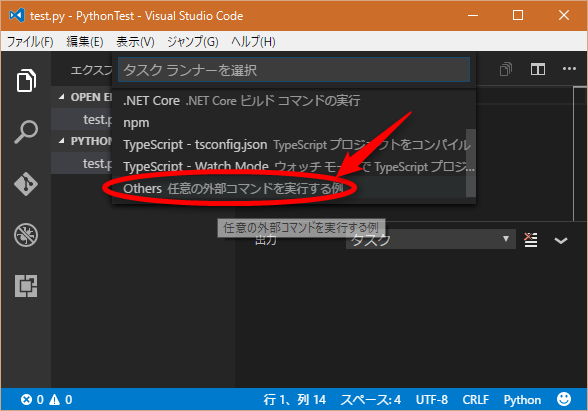
Task: Open the タスク output channel dropdown
Action: [430, 239]
